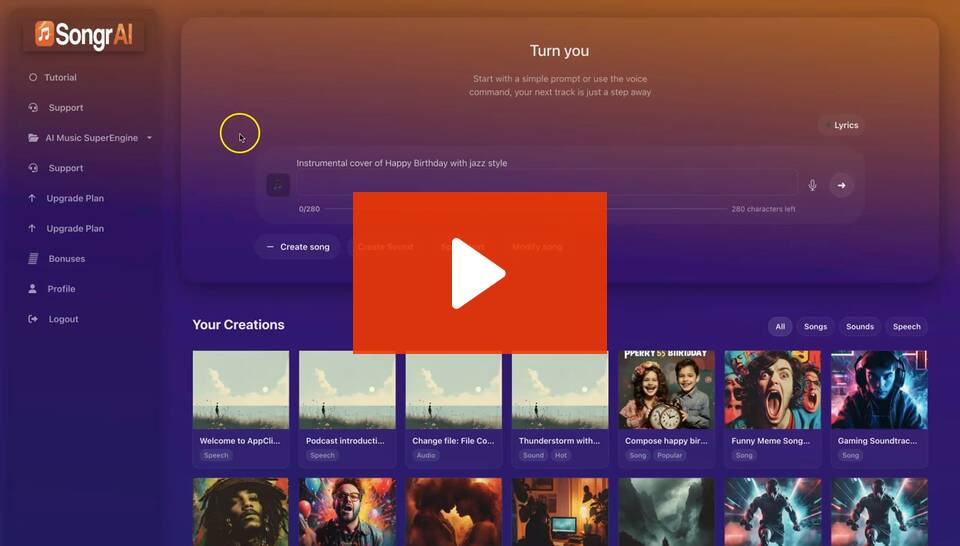Click the Tutorial circle icon

pyautogui.click(x=33, y=78)
